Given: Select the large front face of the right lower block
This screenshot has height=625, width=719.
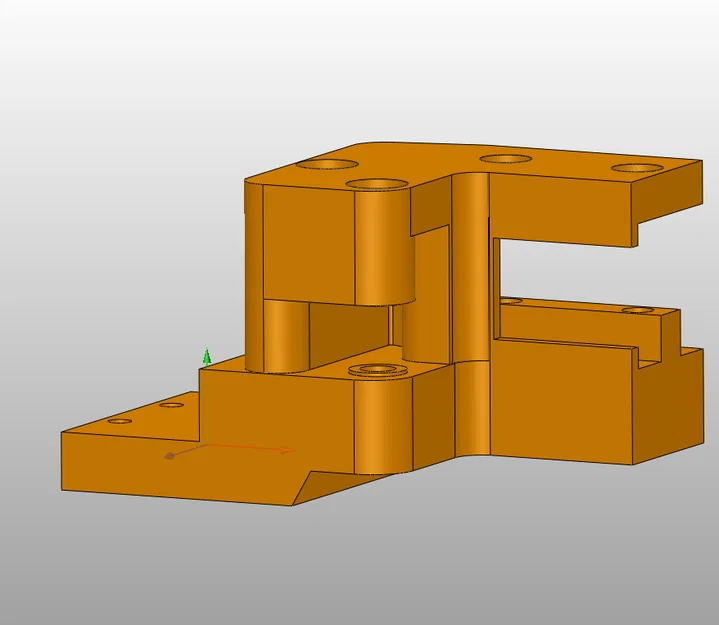Looking at the screenshot, I should click(x=562, y=400).
